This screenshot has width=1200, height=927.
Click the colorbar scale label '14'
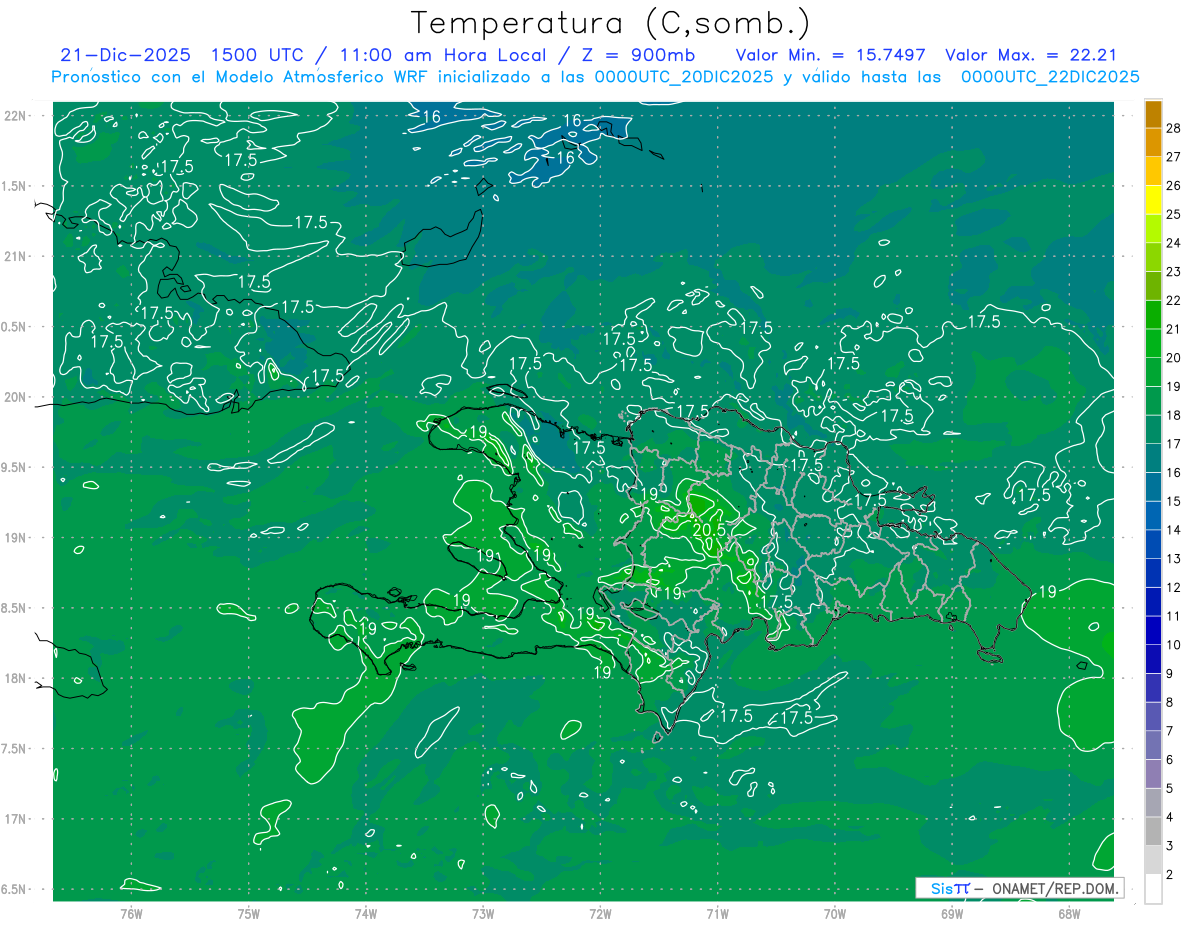click(1173, 530)
